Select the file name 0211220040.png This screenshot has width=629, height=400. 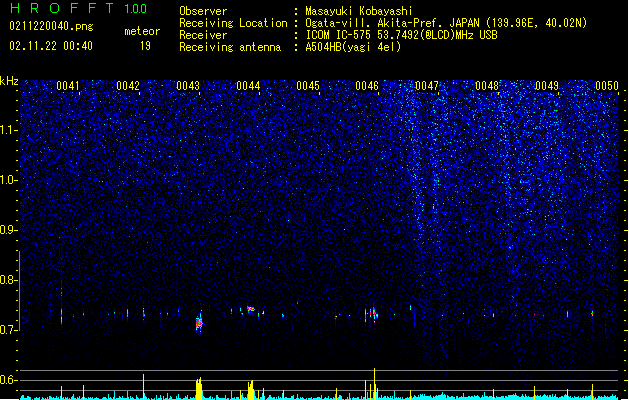[51, 26]
